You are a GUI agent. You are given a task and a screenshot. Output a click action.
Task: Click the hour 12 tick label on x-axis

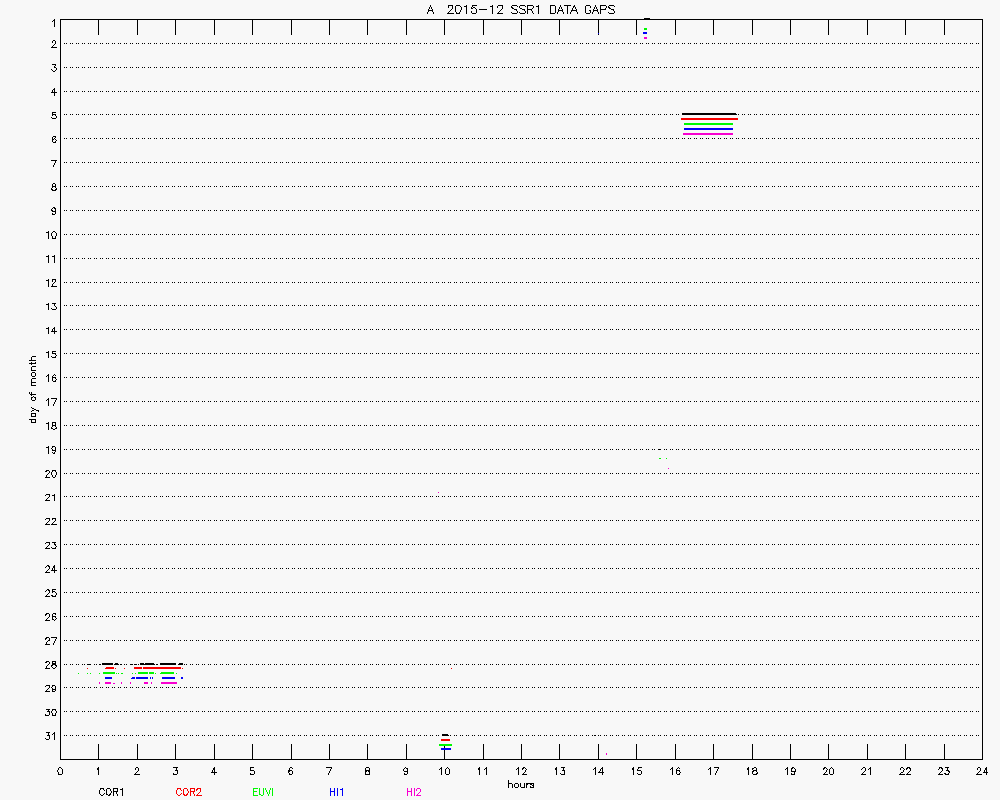pos(521,771)
